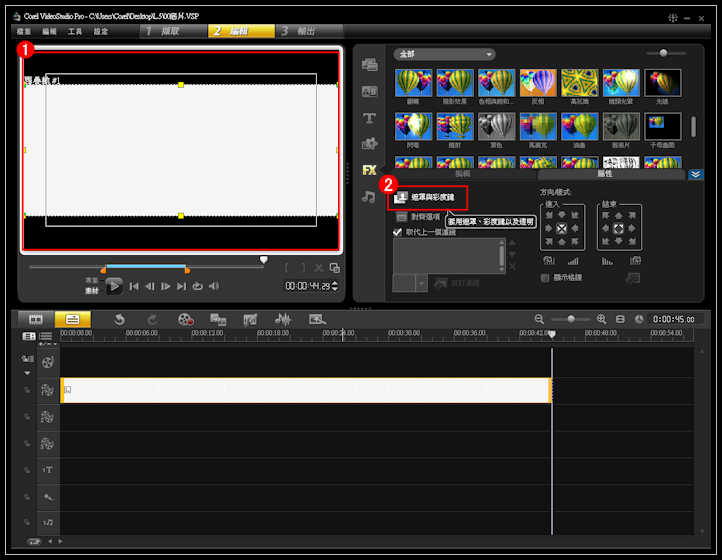
Task: Open alignment options icon below Mask button
Action: pos(402,217)
